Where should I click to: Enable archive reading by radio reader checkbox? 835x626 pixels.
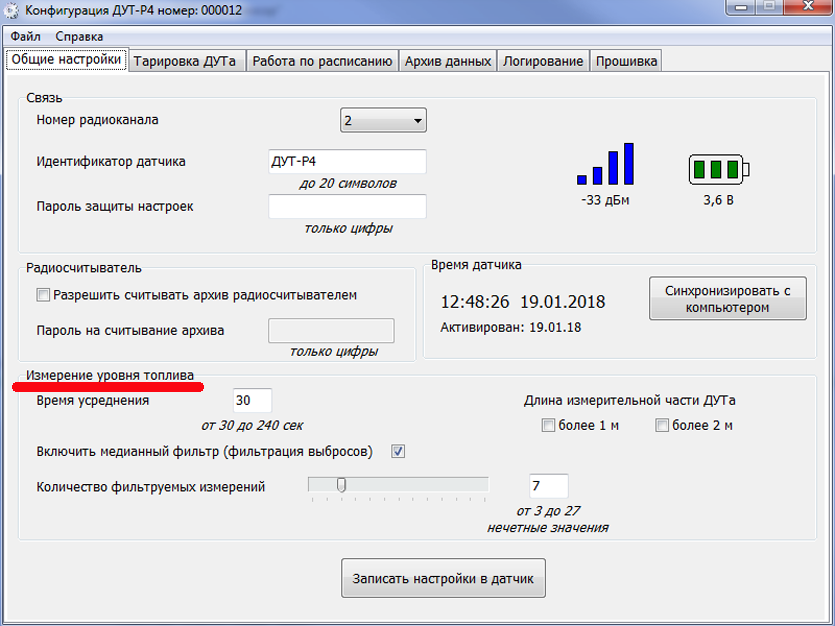coord(43,295)
